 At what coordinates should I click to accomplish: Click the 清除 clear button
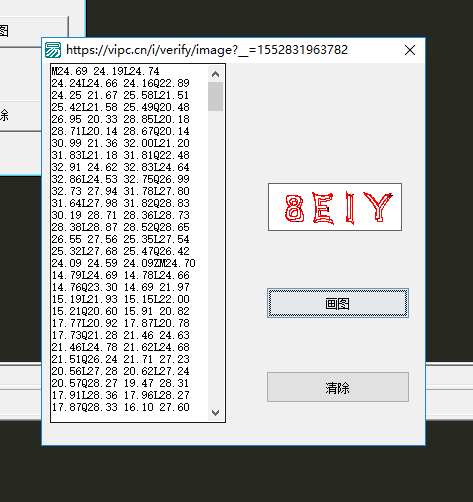point(338,387)
